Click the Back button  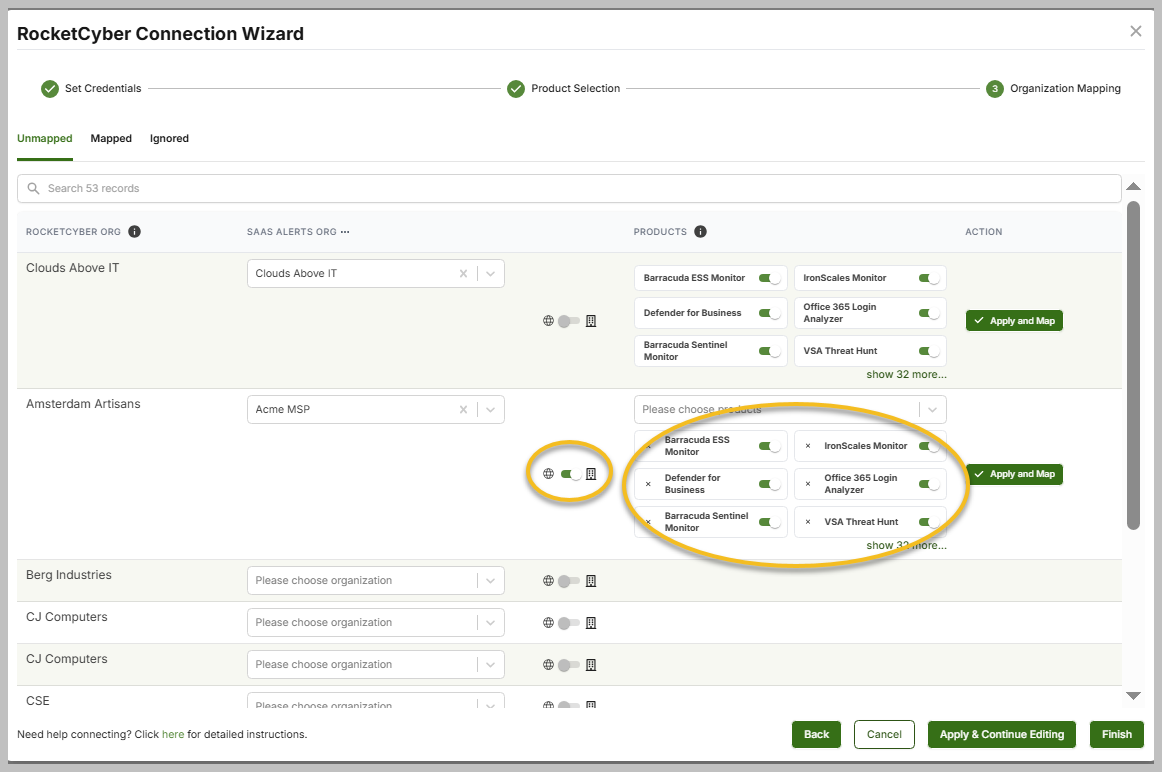tap(816, 734)
